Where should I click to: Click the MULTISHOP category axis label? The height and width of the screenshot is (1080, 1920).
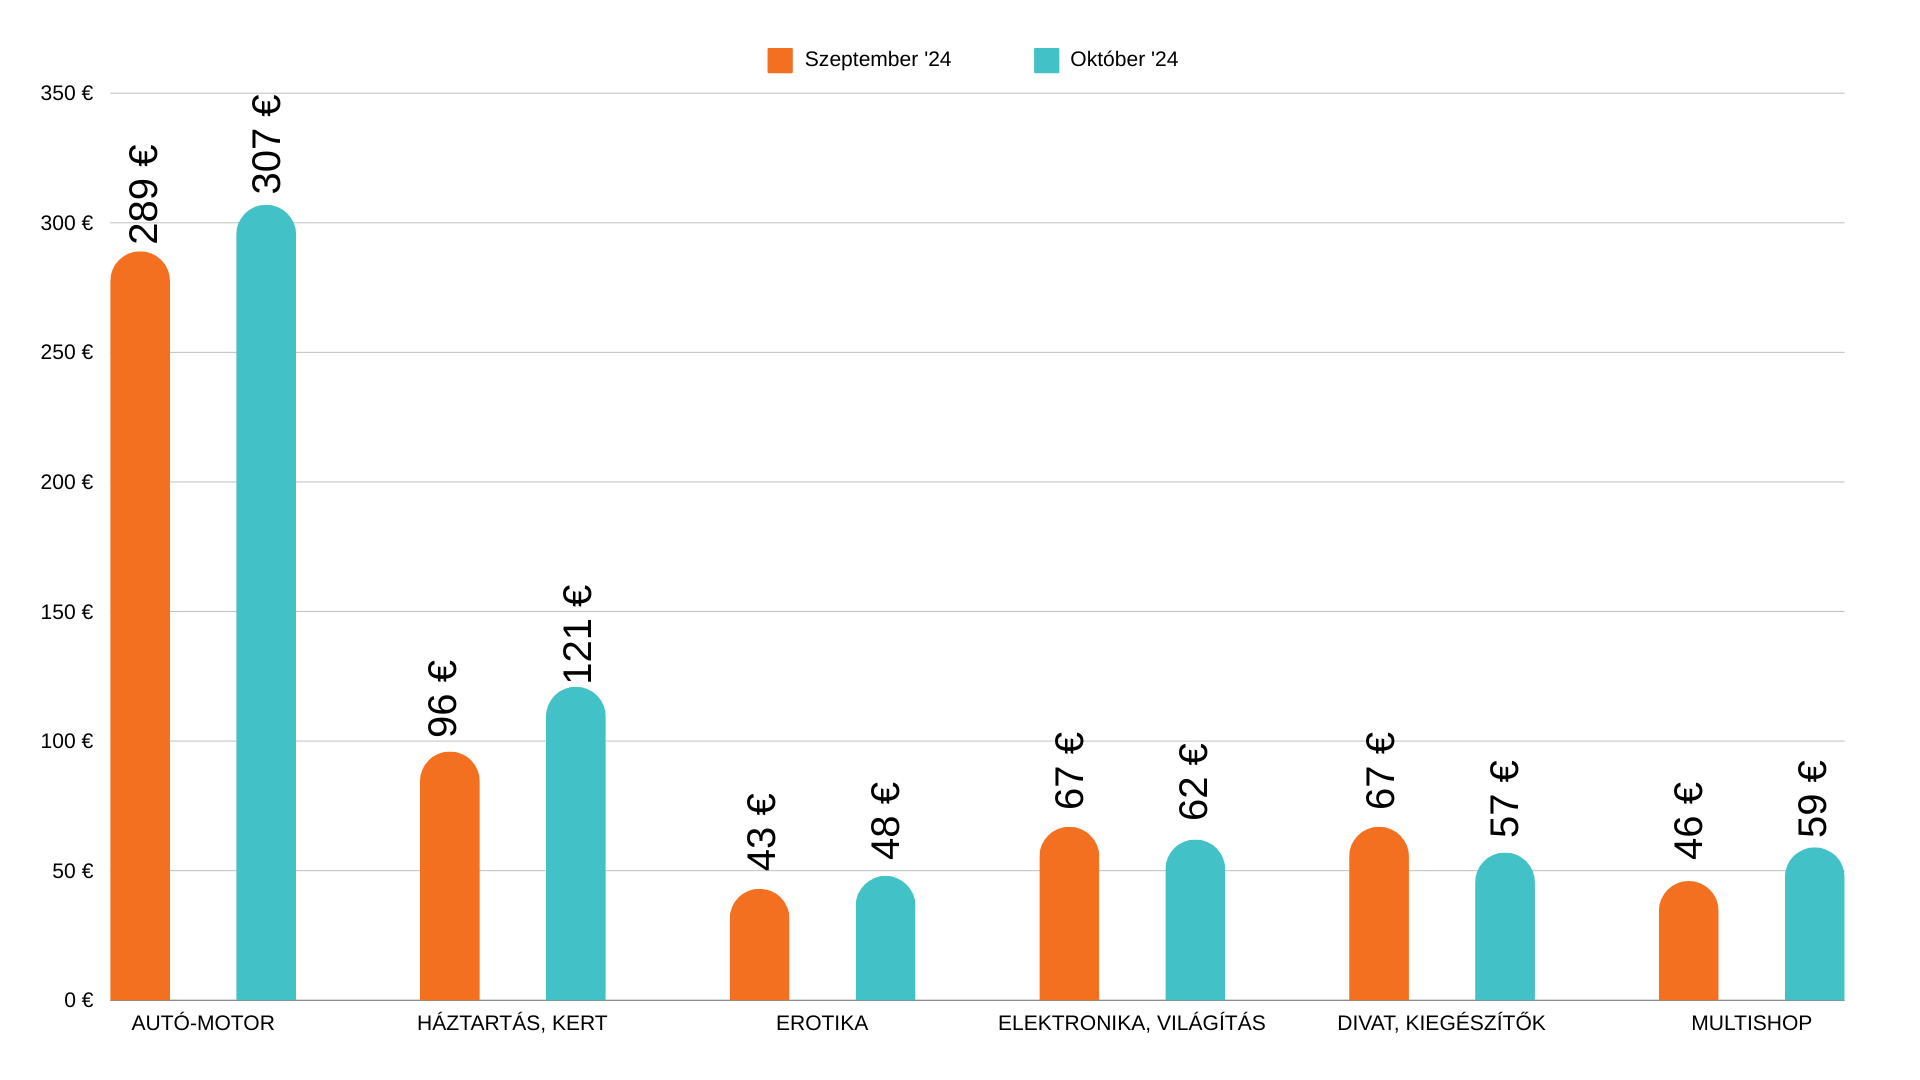point(1751,1023)
